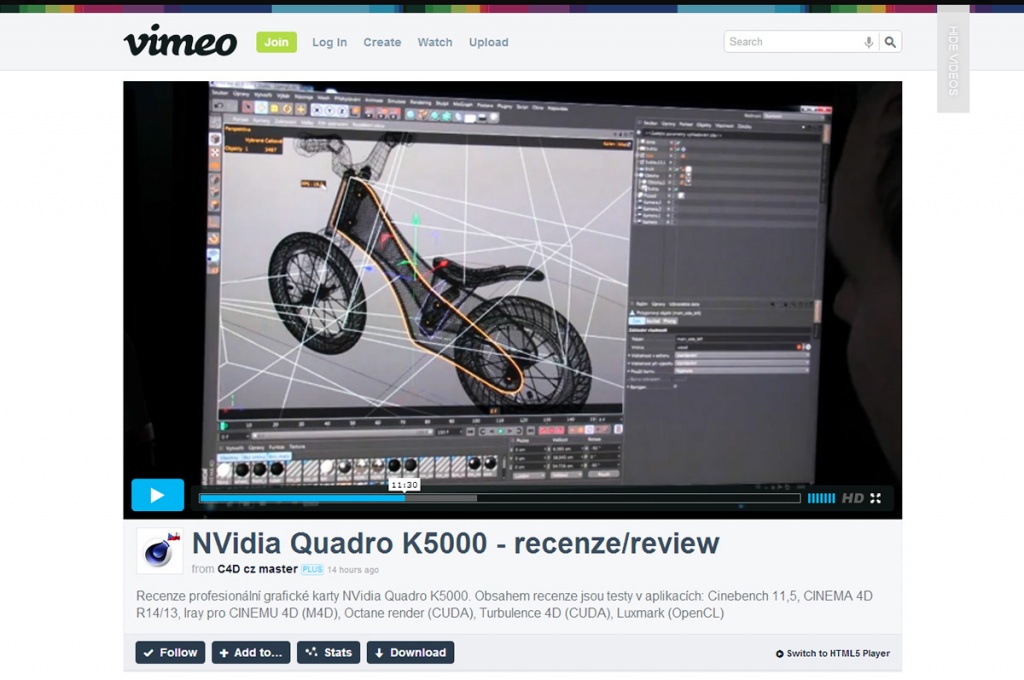Viewport: 1024px width, 680px height.
Task: Open the Watch menu item
Action: pyautogui.click(x=435, y=42)
